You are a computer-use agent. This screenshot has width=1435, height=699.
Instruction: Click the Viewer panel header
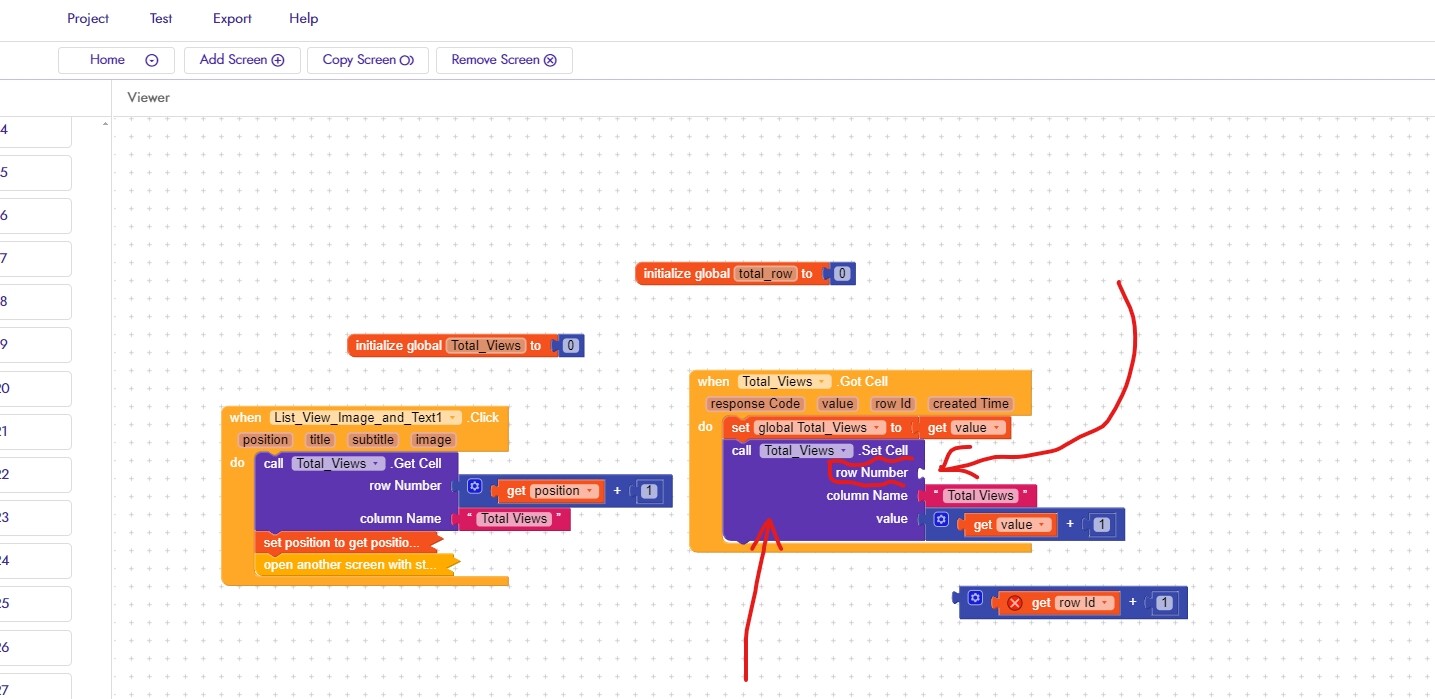(x=149, y=97)
